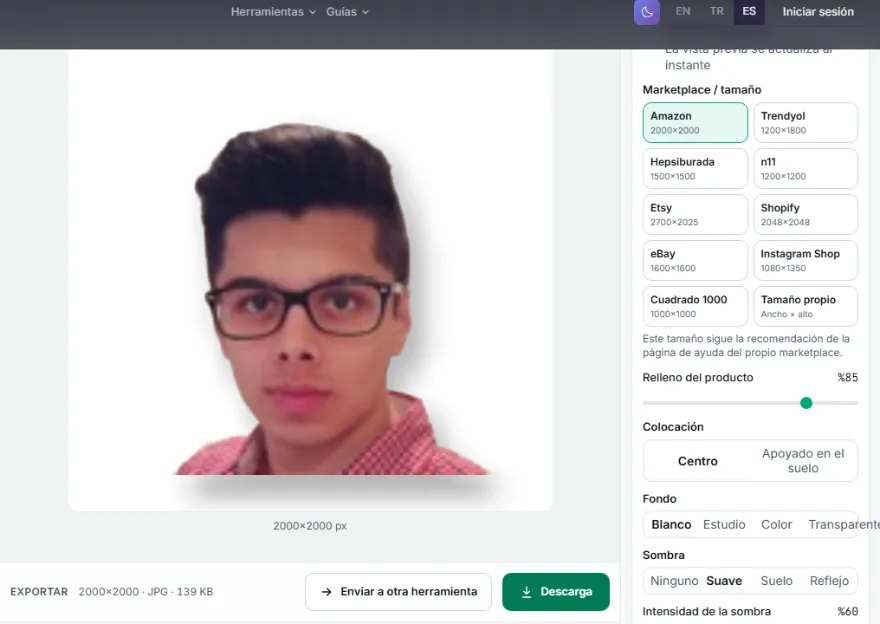Click the Descarga button
This screenshot has height=624, width=880.
click(x=556, y=592)
